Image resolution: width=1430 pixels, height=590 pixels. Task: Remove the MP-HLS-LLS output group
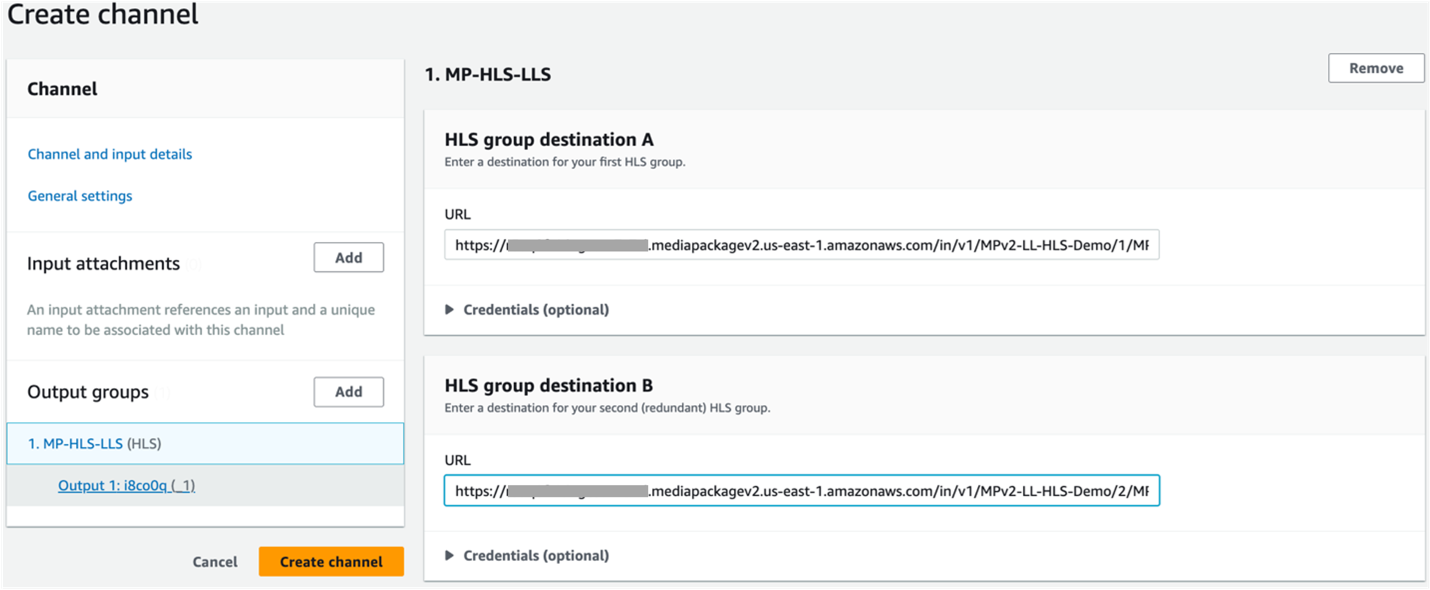click(x=1376, y=68)
